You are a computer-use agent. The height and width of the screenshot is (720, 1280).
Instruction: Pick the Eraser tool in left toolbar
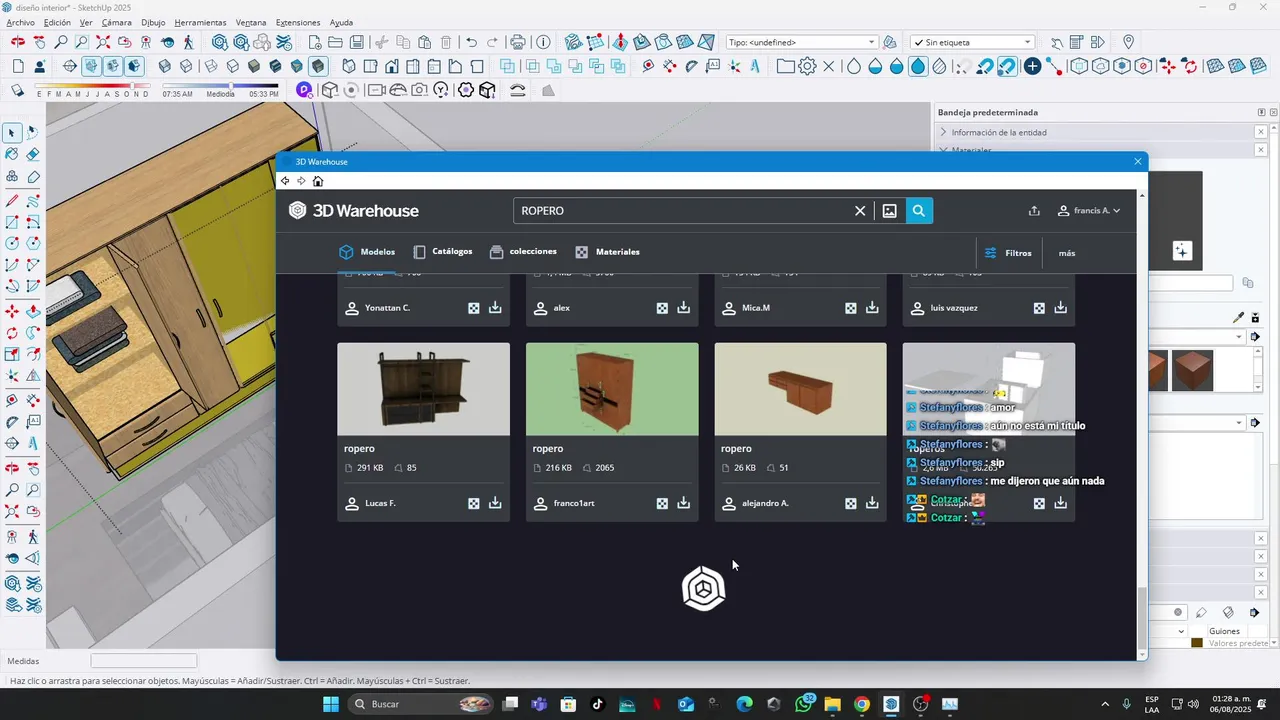pos(33,154)
